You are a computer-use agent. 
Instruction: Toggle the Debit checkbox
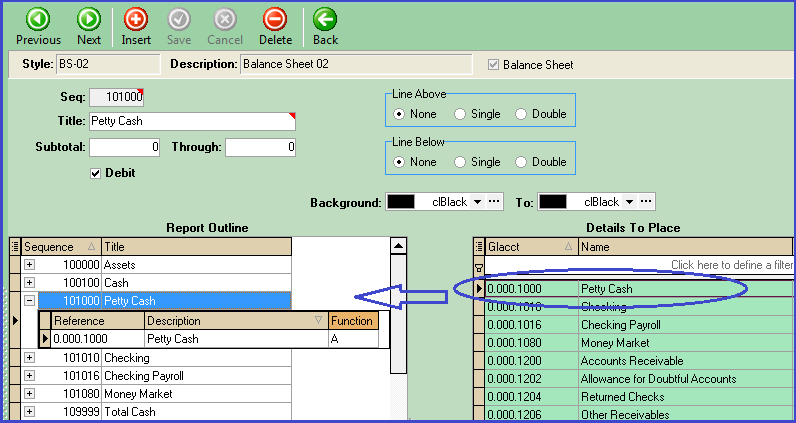click(95, 174)
